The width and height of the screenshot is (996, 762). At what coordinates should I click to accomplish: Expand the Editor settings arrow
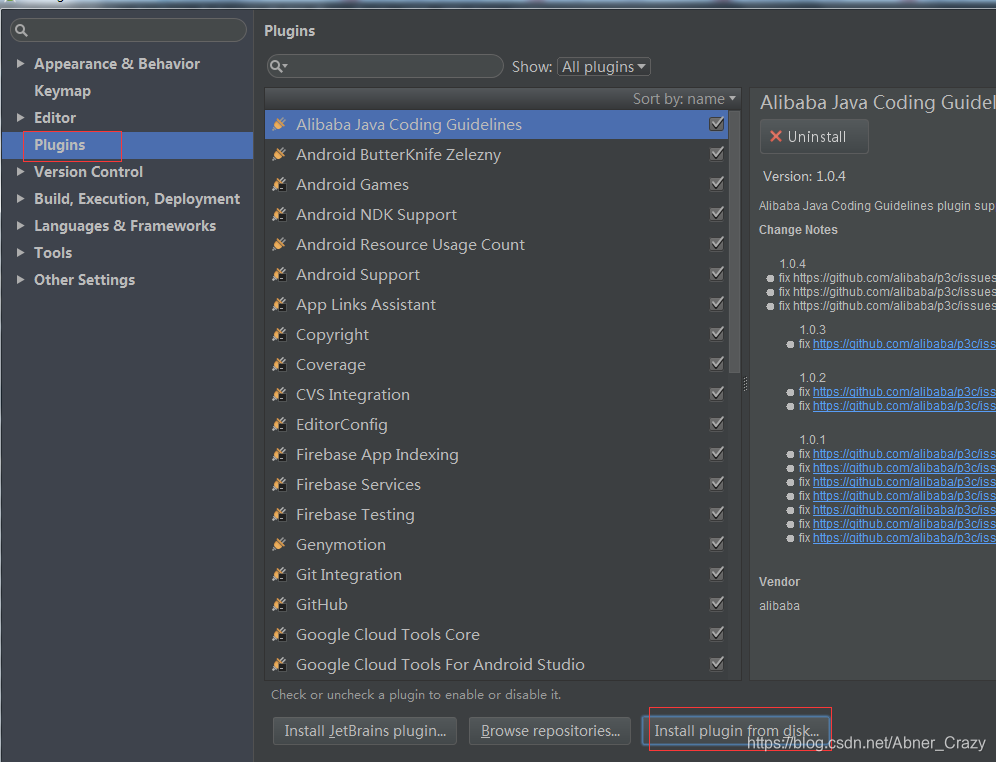[x=20, y=117]
